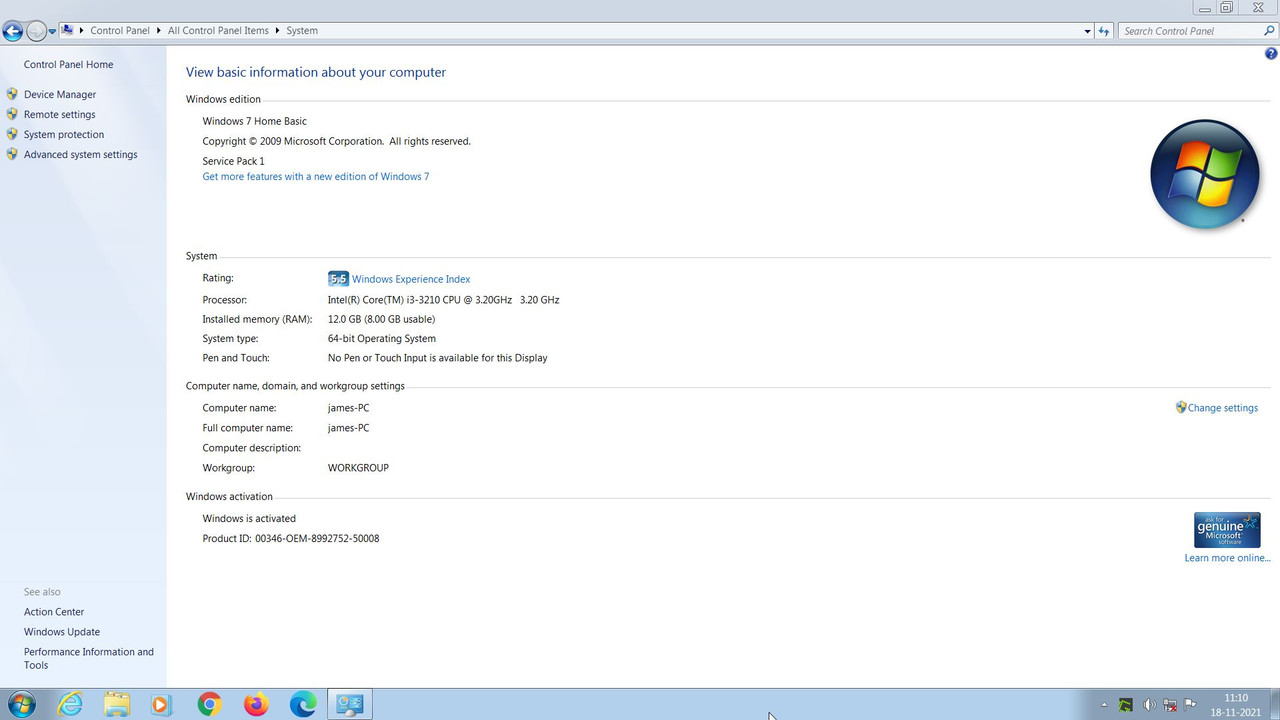The width and height of the screenshot is (1280, 720).
Task: Click the shield icon beside Advanced system settings
Action: click(12, 154)
